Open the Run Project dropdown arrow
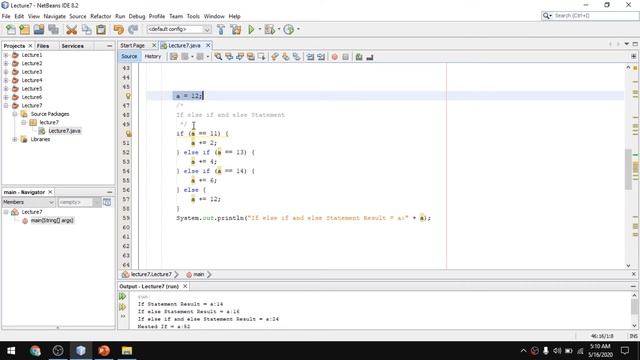Image resolution: width=640 pixels, height=360 pixels. 260,29
